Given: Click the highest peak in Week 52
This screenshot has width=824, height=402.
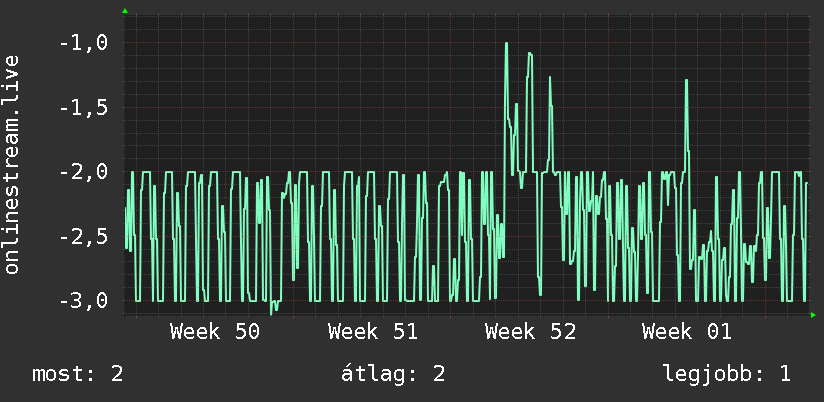Looking at the screenshot, I should coord(506,44).
